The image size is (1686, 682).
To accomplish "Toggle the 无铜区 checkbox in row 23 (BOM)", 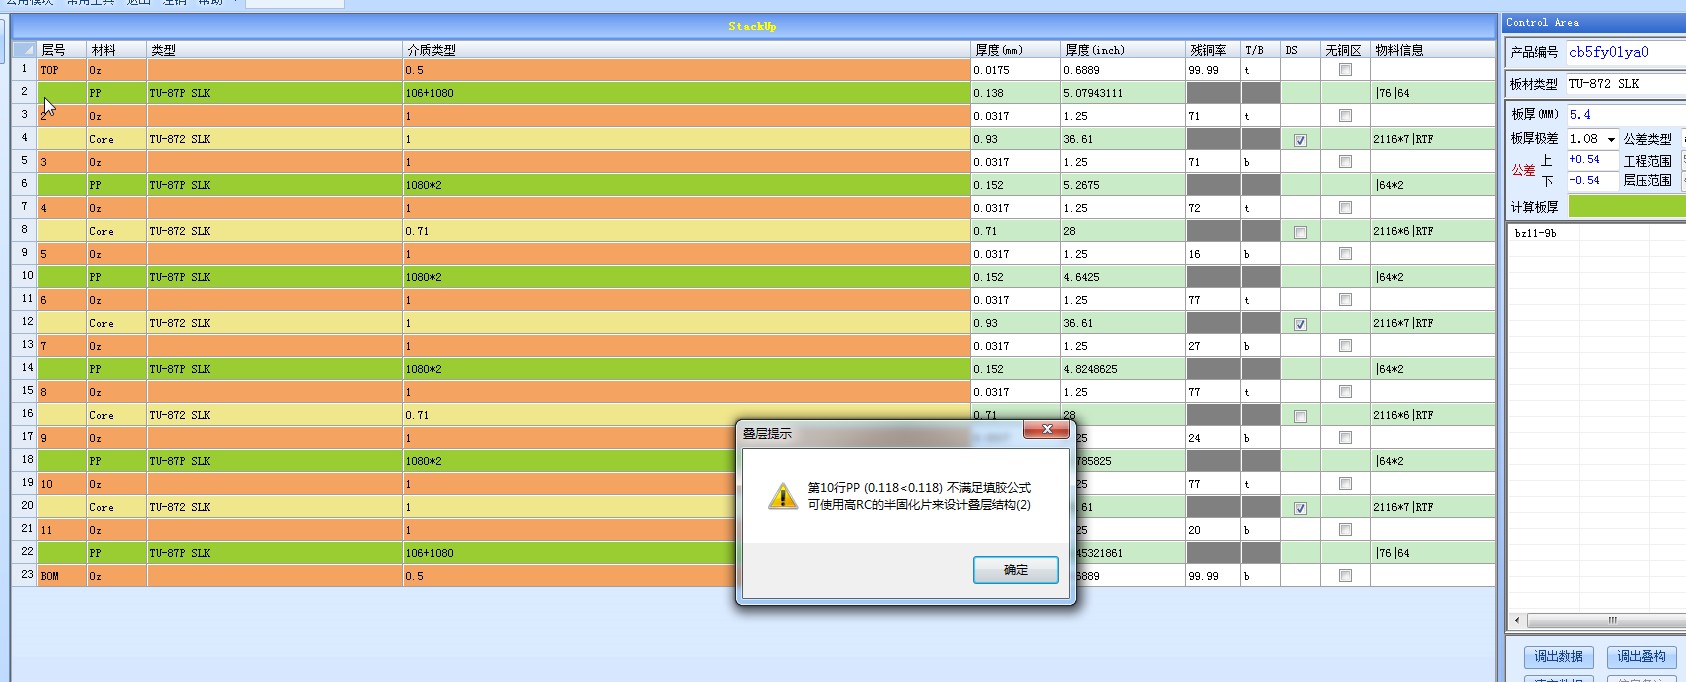I will coord(1345,576).
